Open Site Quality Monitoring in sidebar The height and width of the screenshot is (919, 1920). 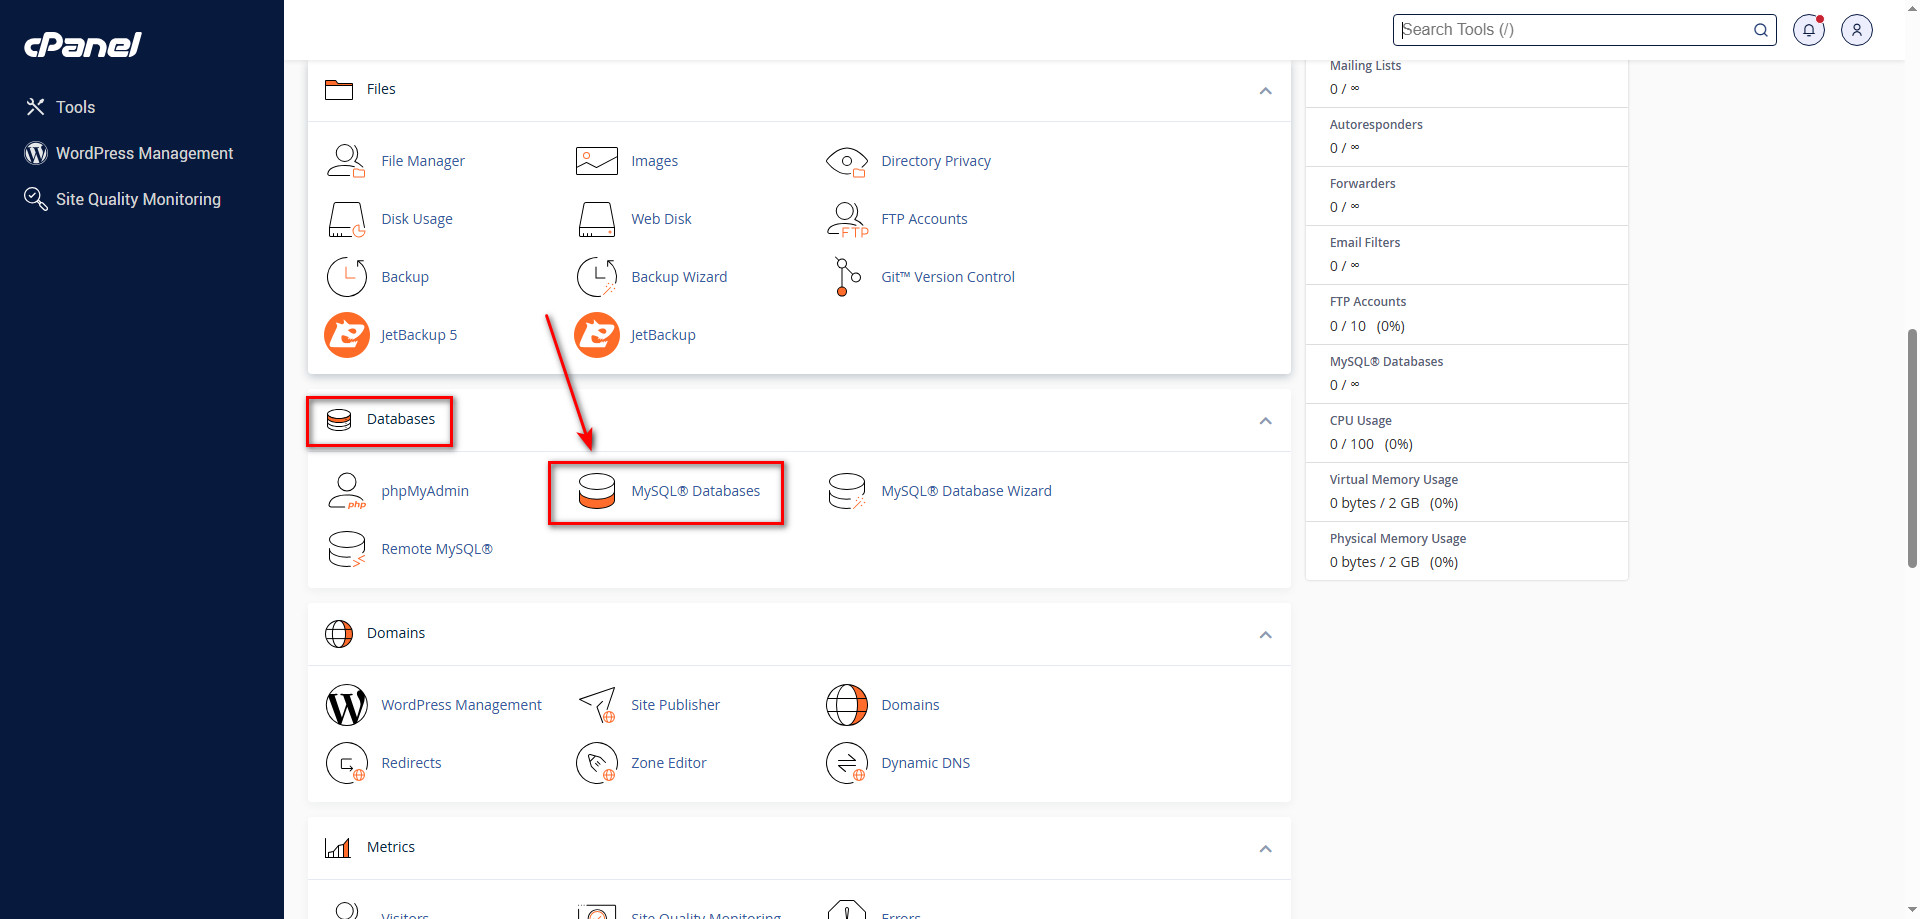(x=138, y=199)
